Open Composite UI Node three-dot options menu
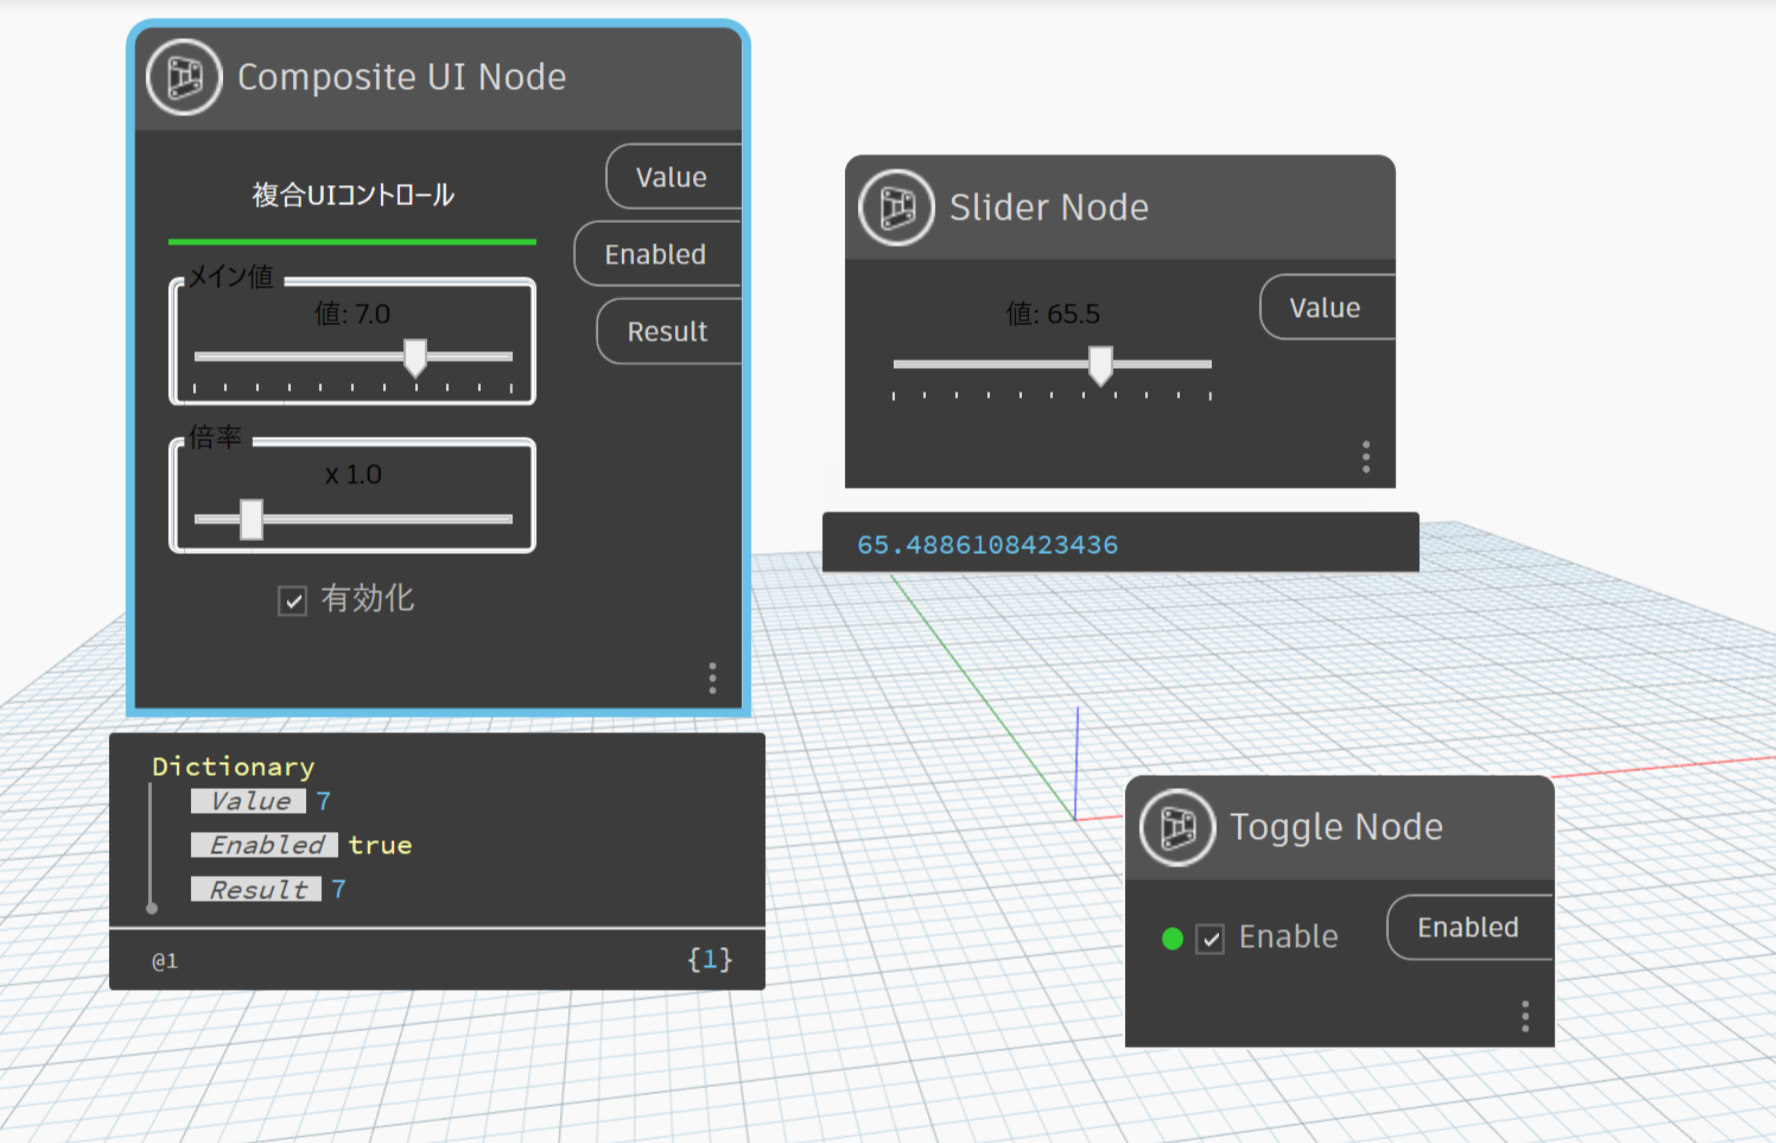Viewport: 1776px width, 1143px height. coord(712,678)
